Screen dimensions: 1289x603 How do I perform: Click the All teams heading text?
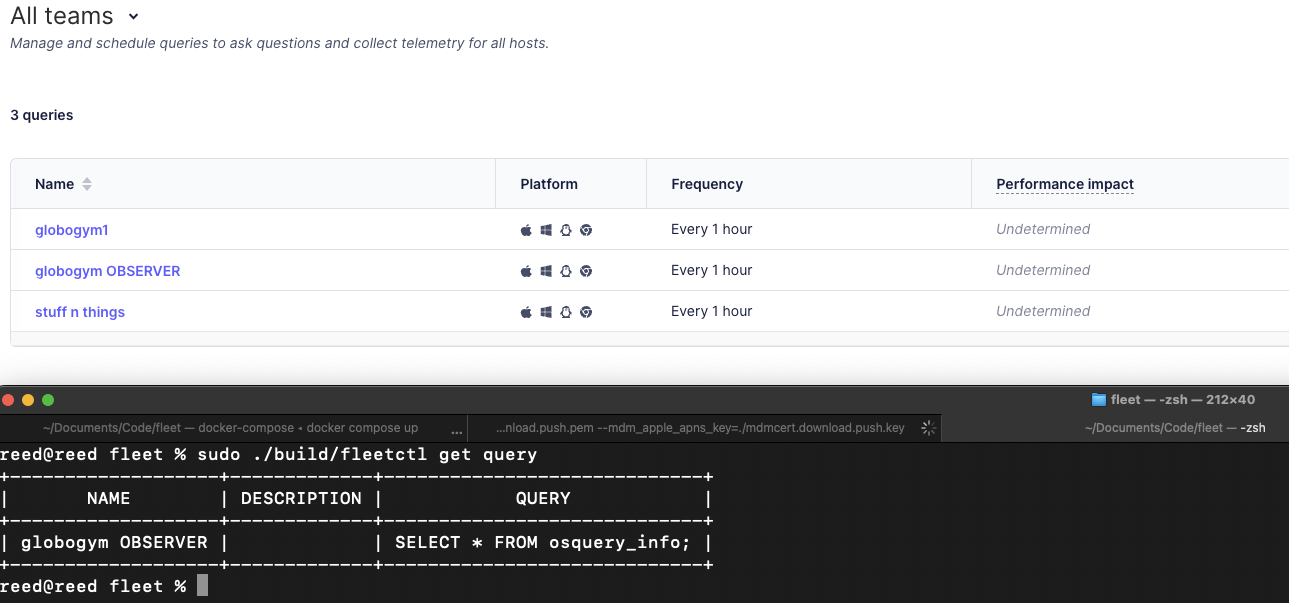coord(62,16)
